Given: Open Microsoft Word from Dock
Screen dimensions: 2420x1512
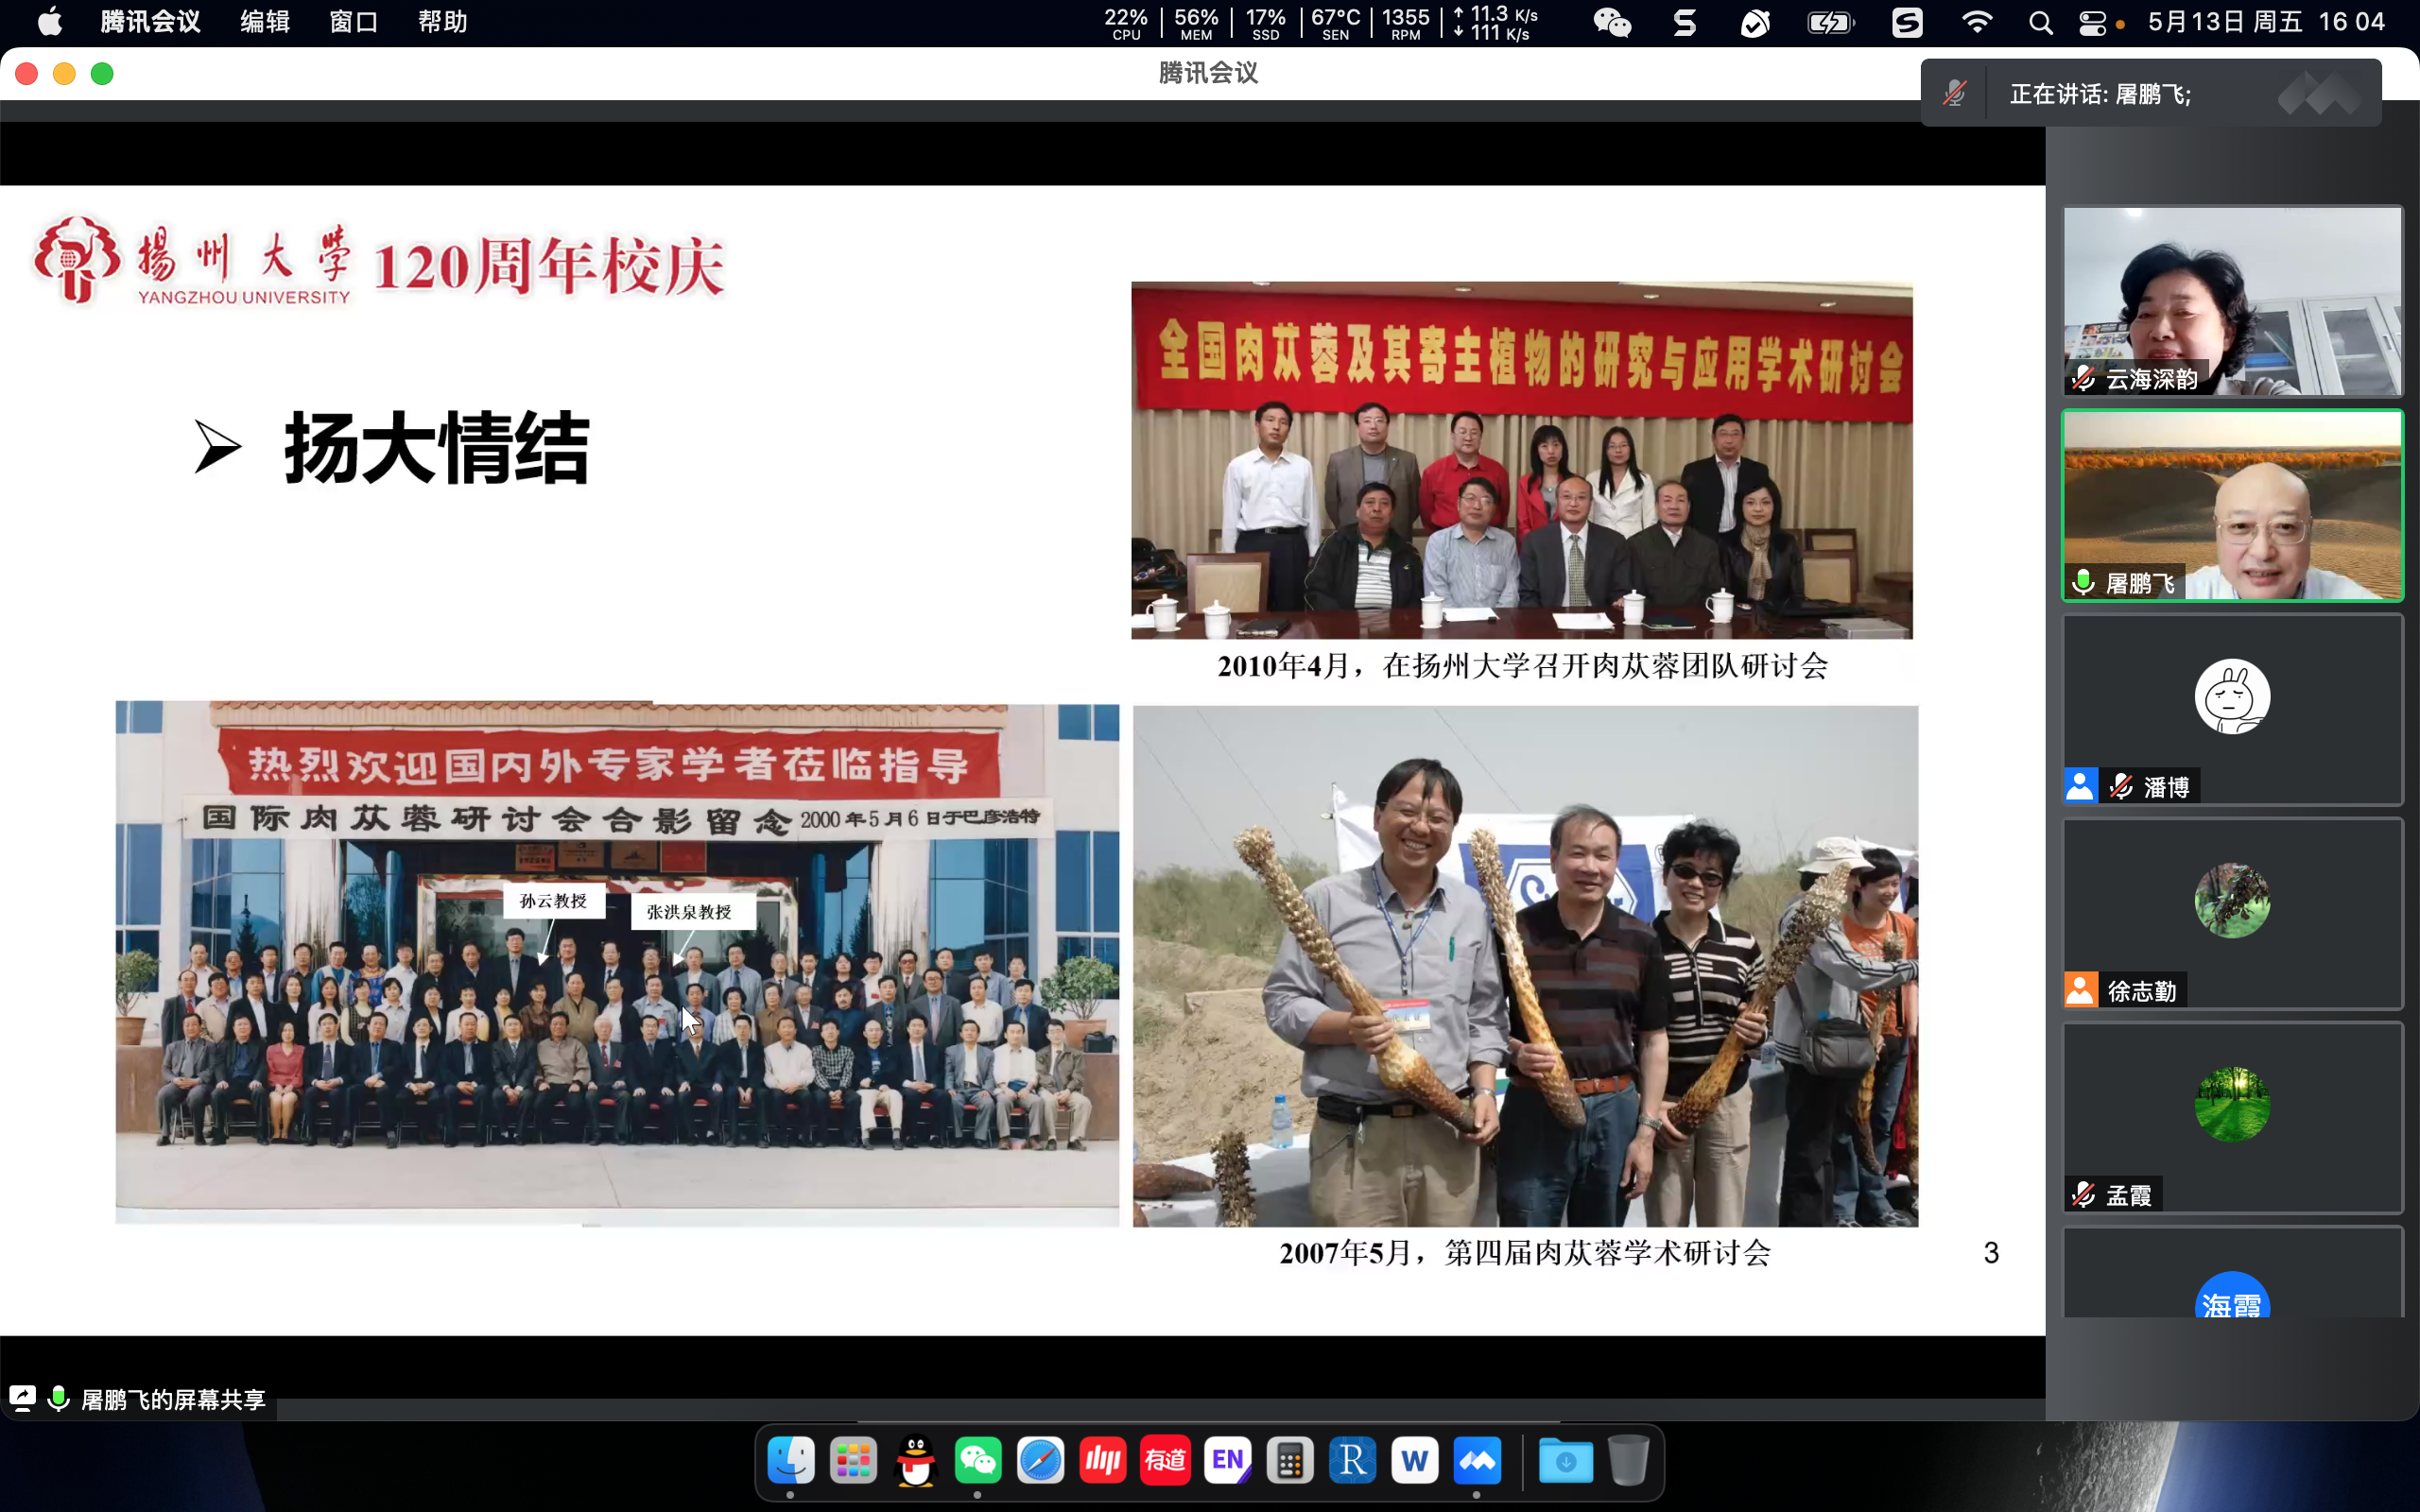Looking at the screenshot, I should click(1414, 1461).
